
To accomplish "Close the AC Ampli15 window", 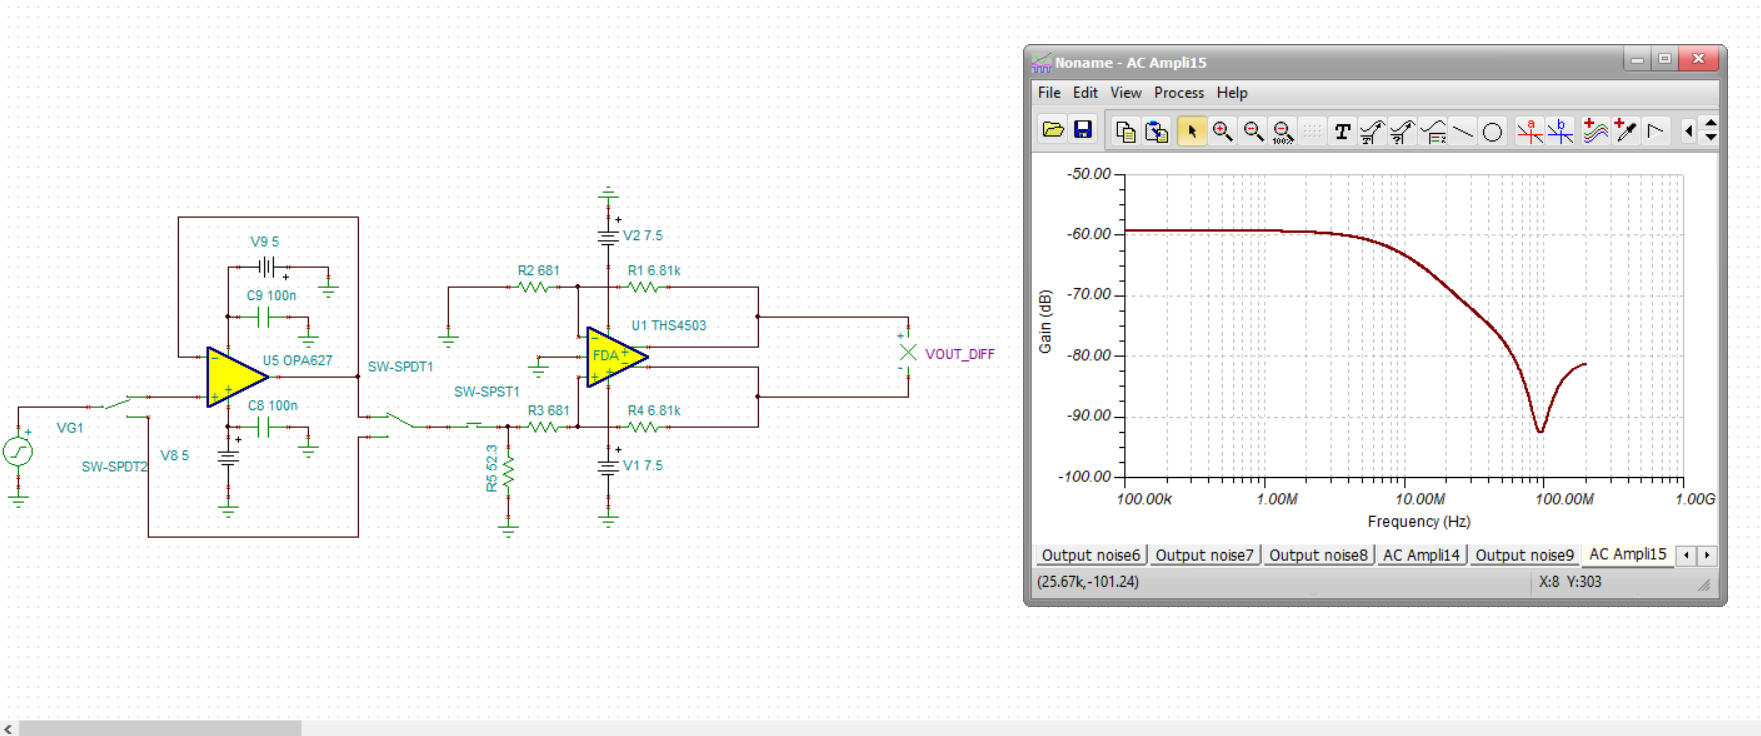I will 1698,60.
